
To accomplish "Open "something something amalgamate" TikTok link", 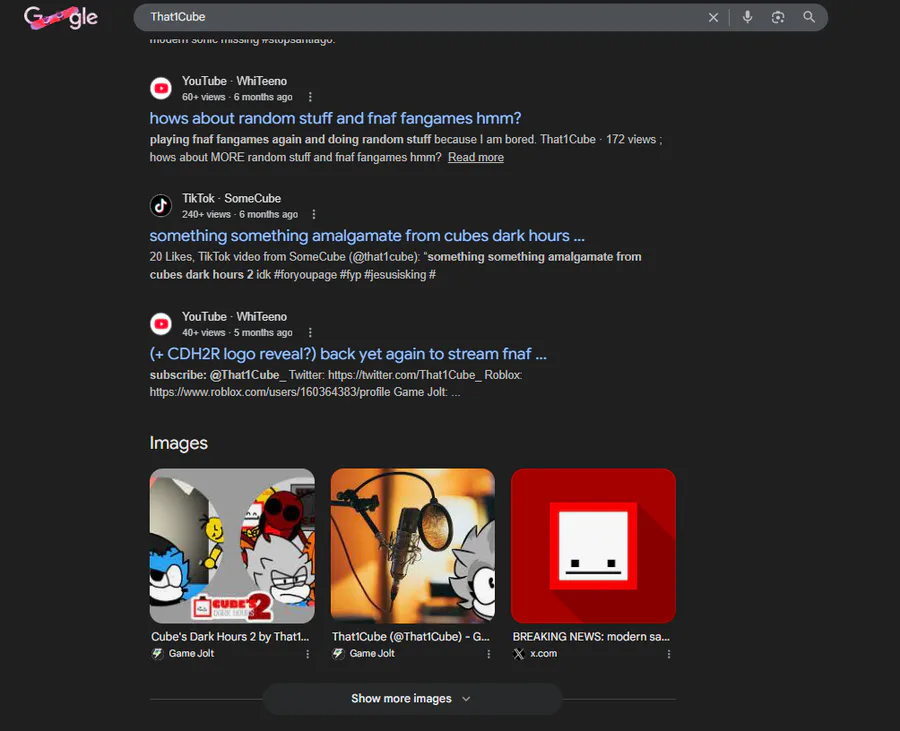I will click(x=367, y=236).
